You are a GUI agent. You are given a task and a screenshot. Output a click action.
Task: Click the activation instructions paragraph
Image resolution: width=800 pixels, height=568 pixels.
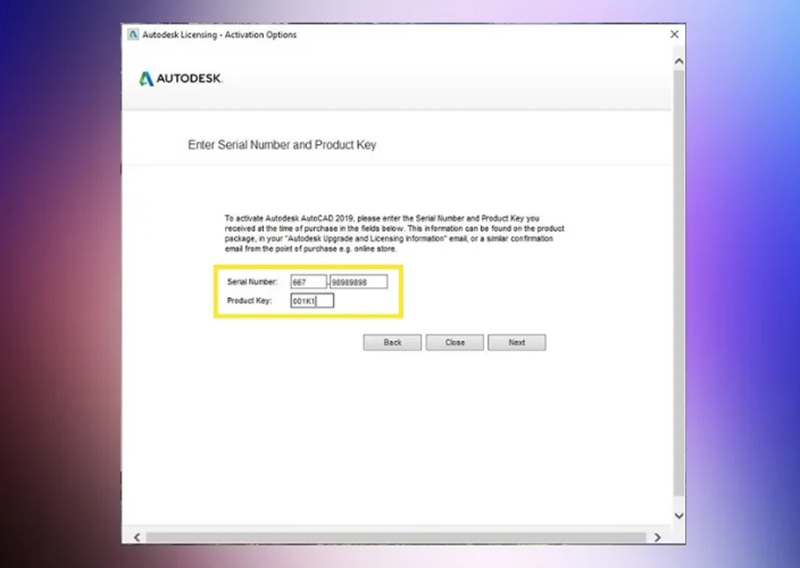click(x=395, y=232)
